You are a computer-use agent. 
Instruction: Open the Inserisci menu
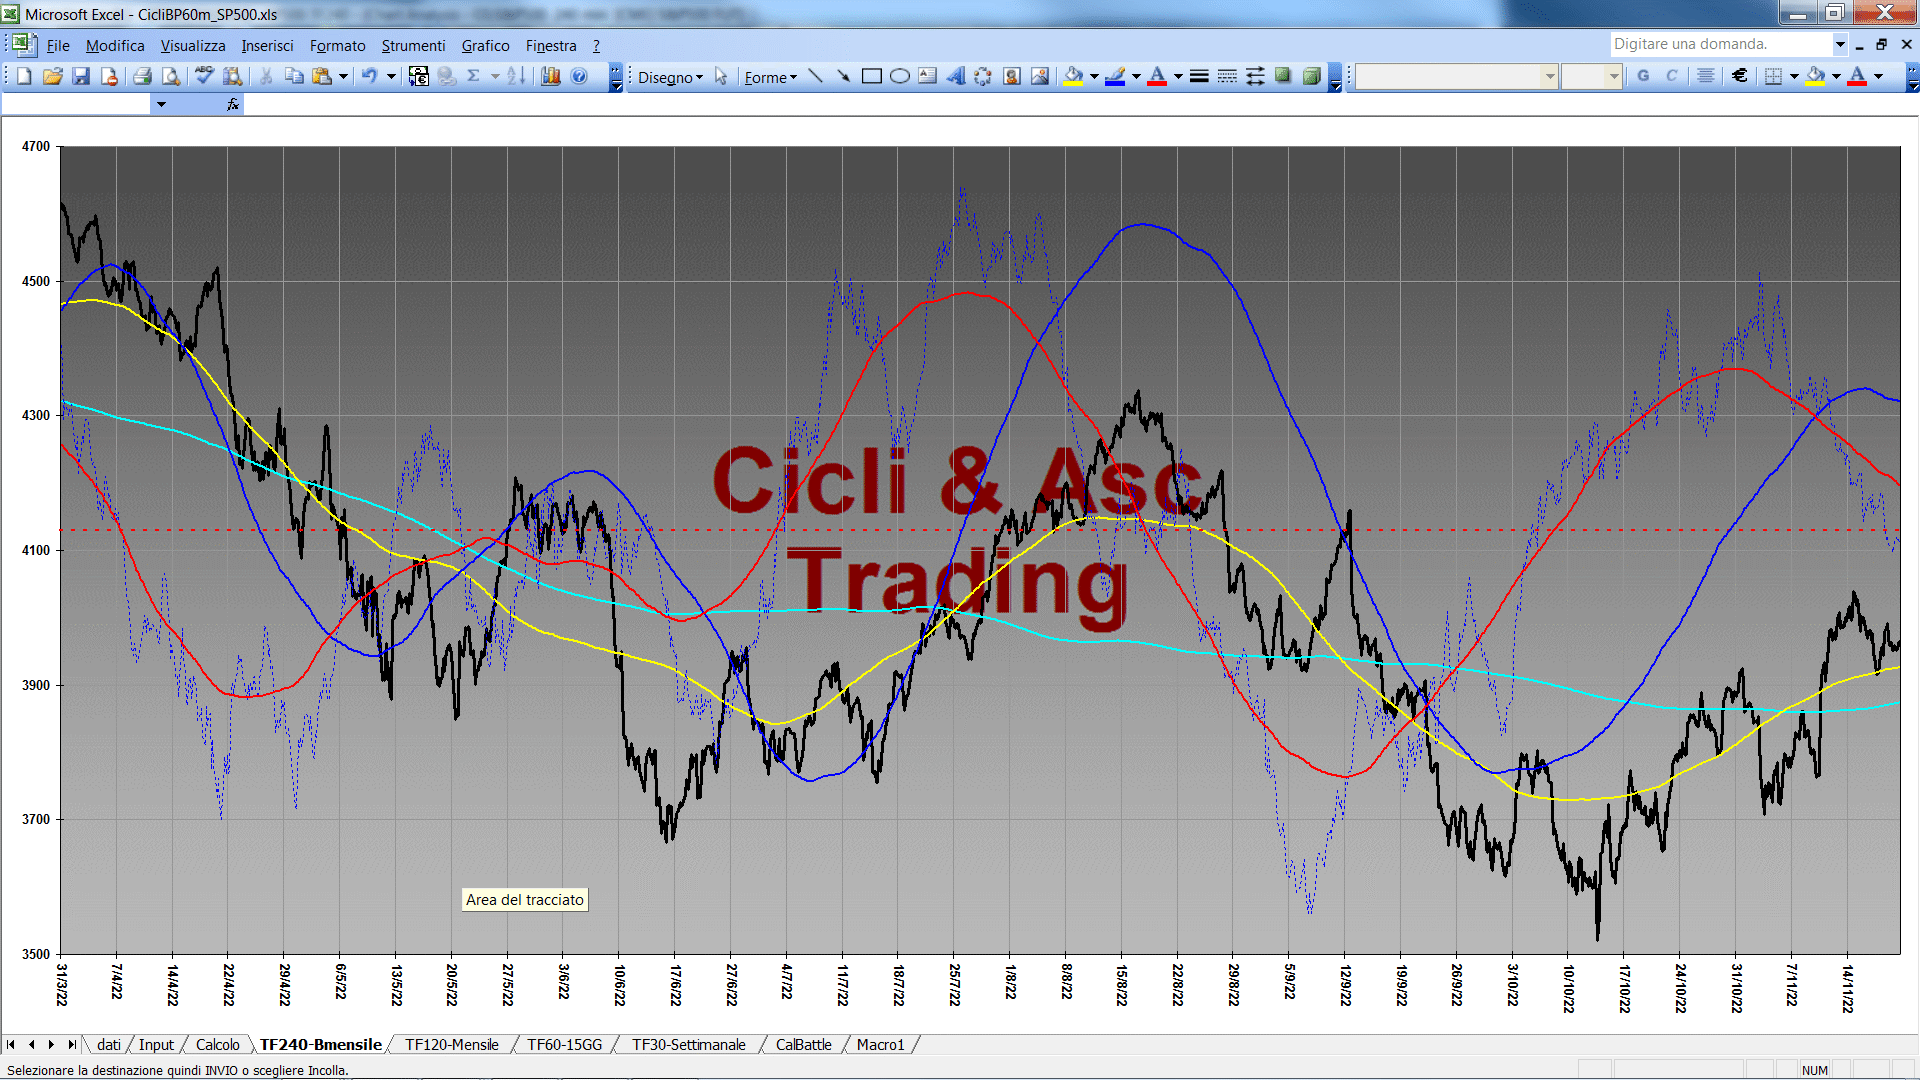point(267,46)
